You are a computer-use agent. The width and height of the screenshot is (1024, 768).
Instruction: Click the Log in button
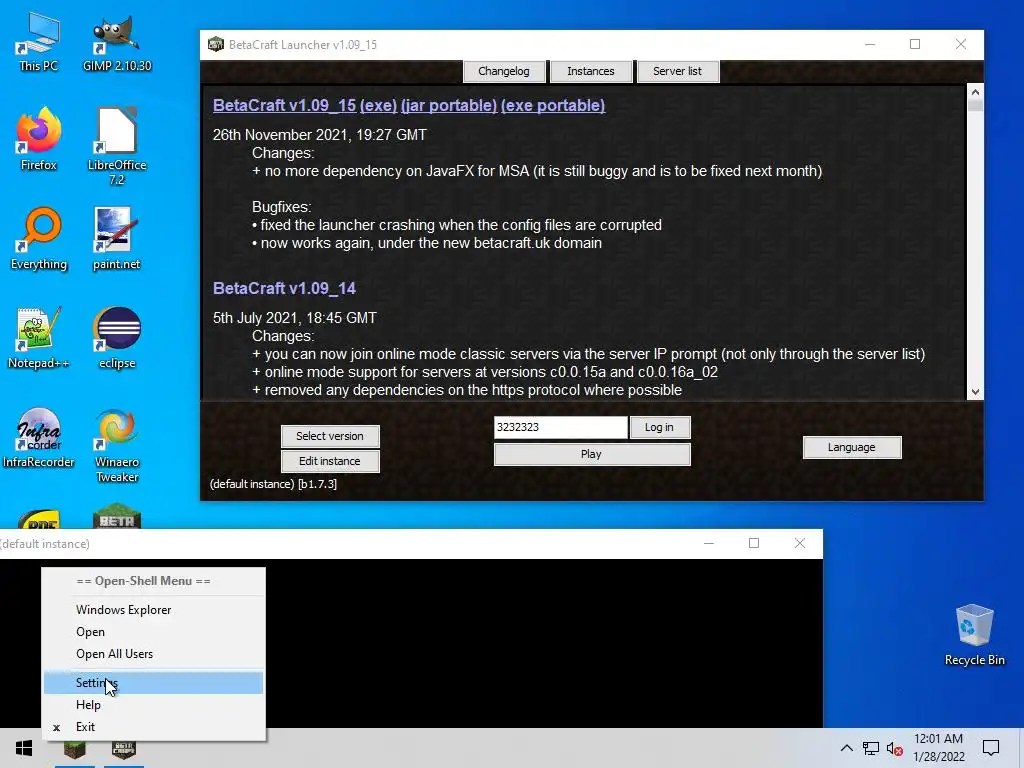pyautogui.click(x=660, y=427)
